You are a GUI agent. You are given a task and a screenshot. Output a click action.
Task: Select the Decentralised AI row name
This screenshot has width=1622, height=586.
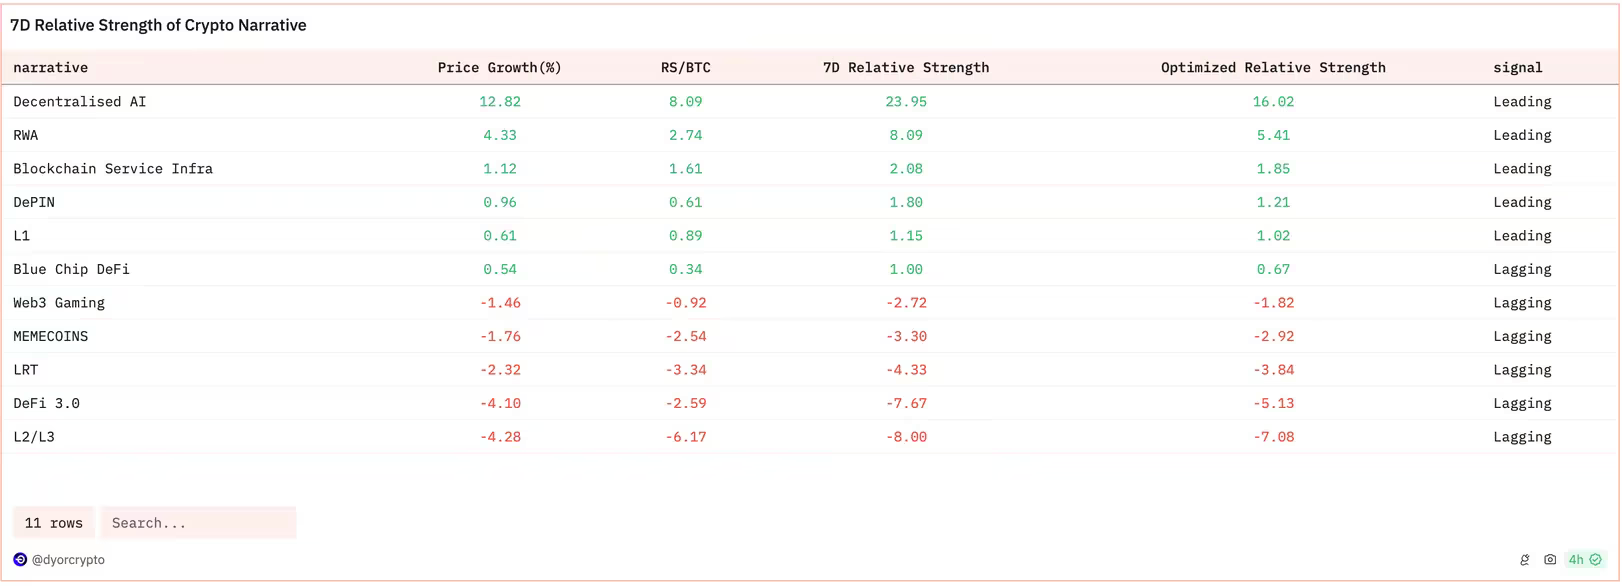pos(80,102)
